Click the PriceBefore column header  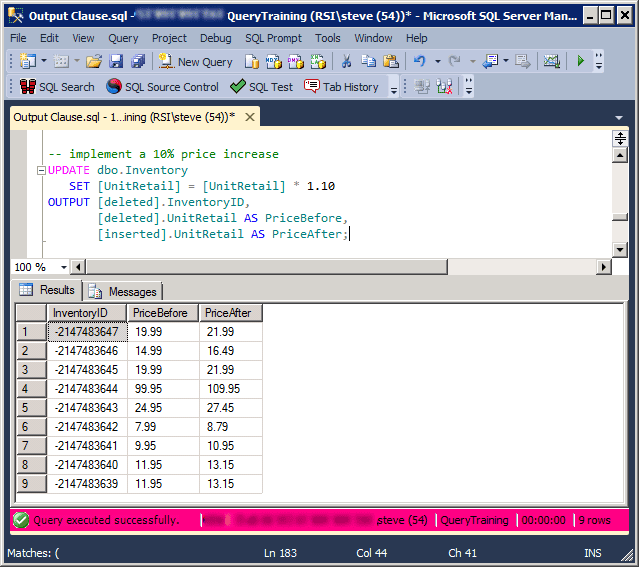point(163,313)
